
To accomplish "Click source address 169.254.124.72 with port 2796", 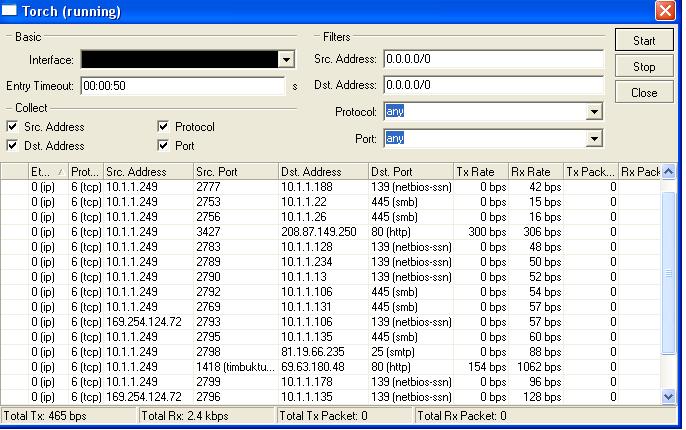I will click(144, 397).
